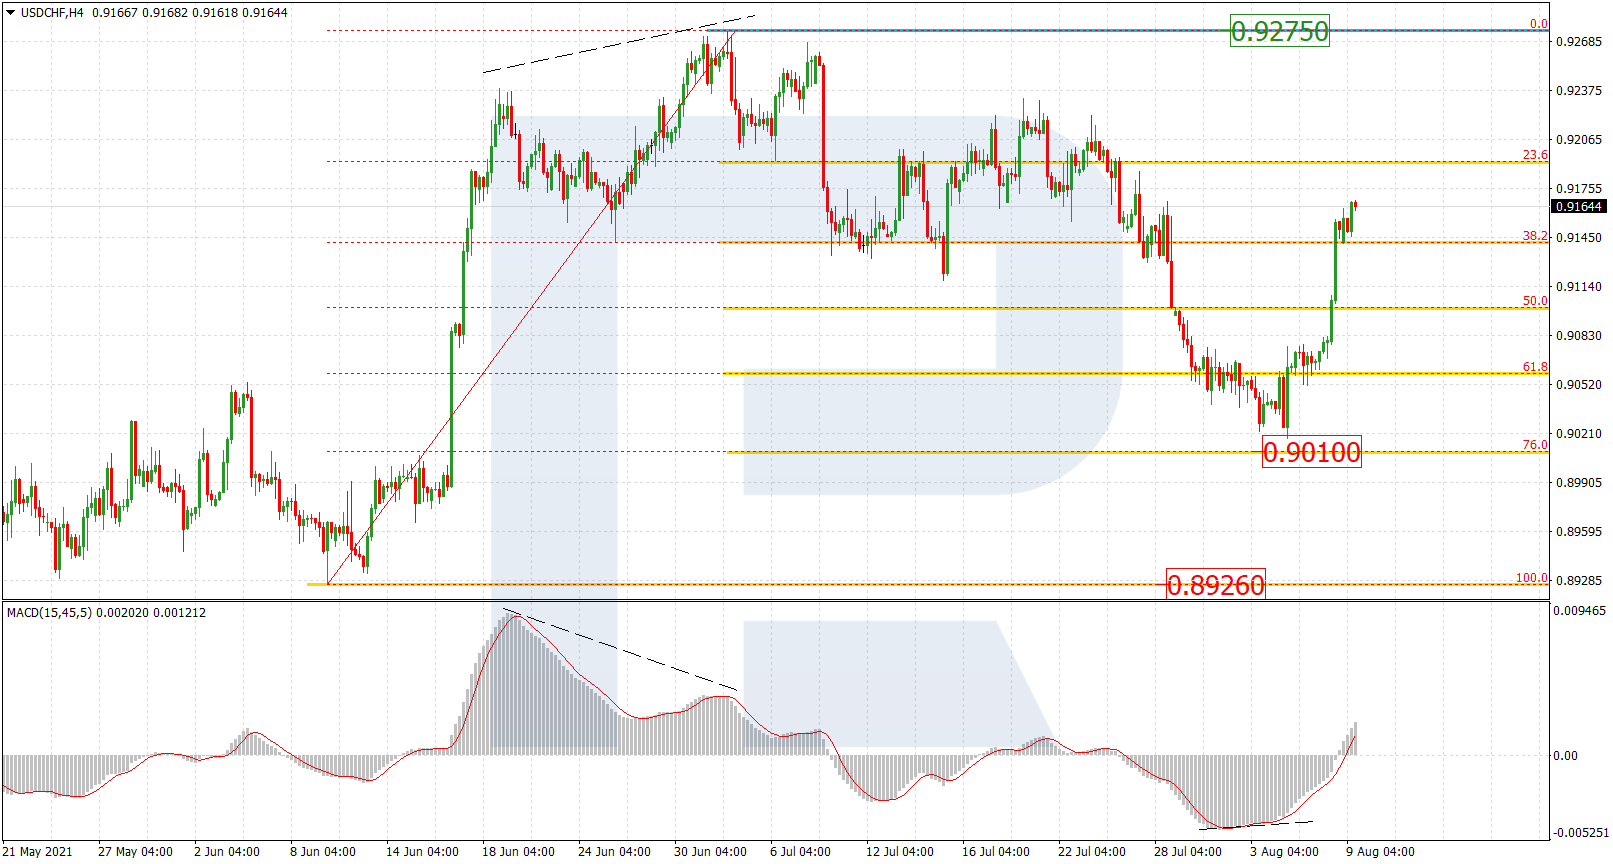
Task: Click the 14 Jun 04:00 time label
Action: pos(422,852)
